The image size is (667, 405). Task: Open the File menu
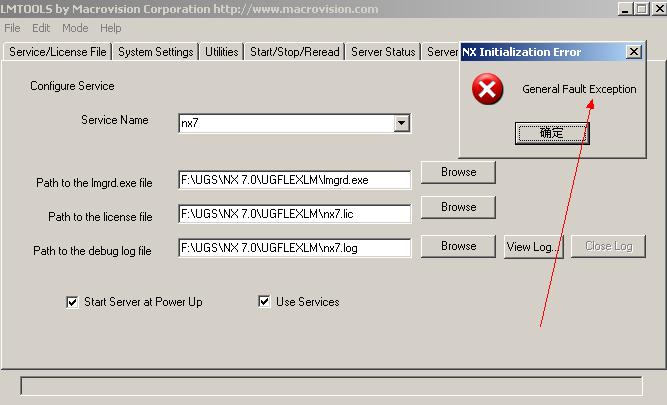tap(12, 28)
